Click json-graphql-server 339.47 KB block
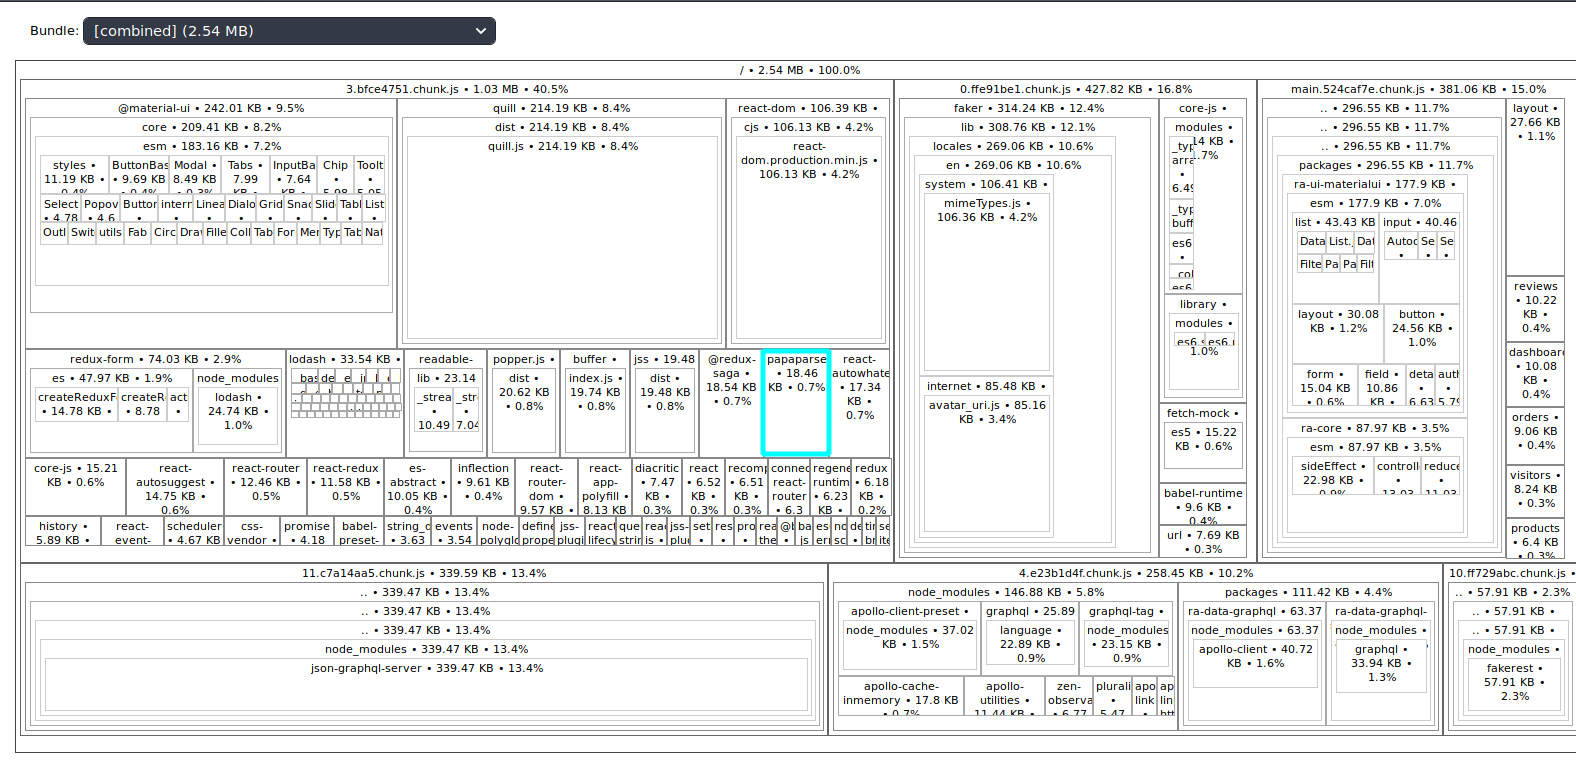1576x767 pixels. coord(426,684)
